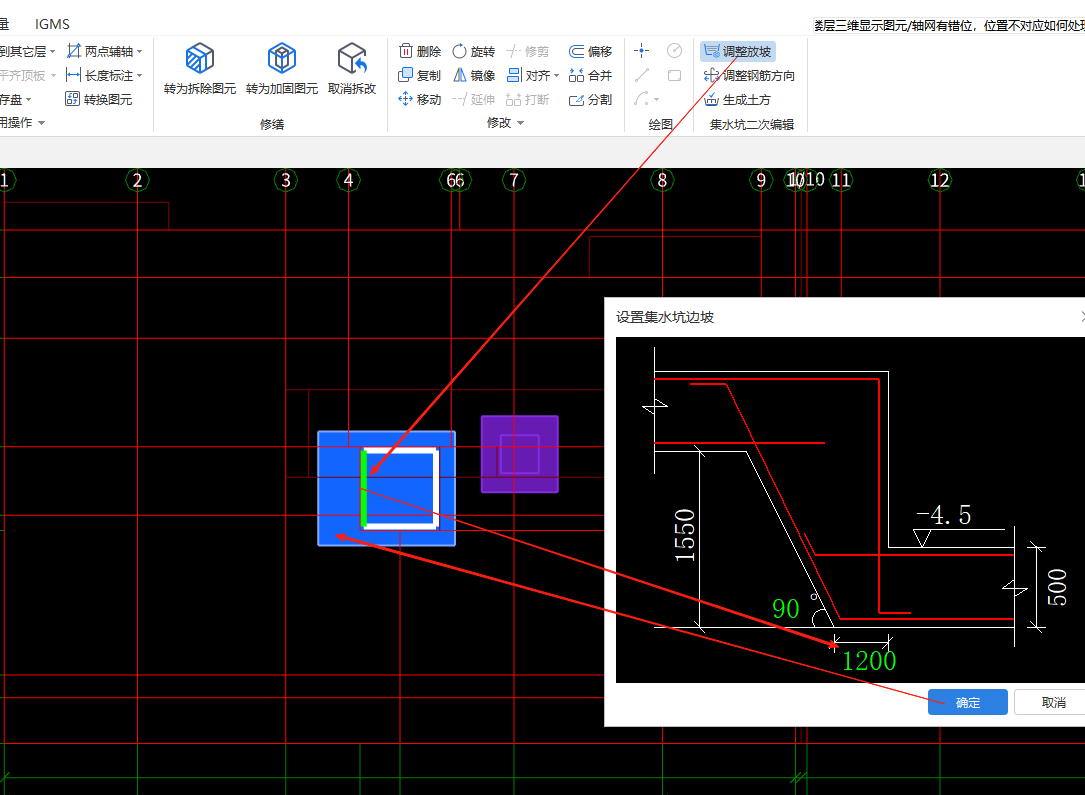Edit the green slope angle value 90
The width and height of the screenshot is (1085, 795).
click(785, 609)
